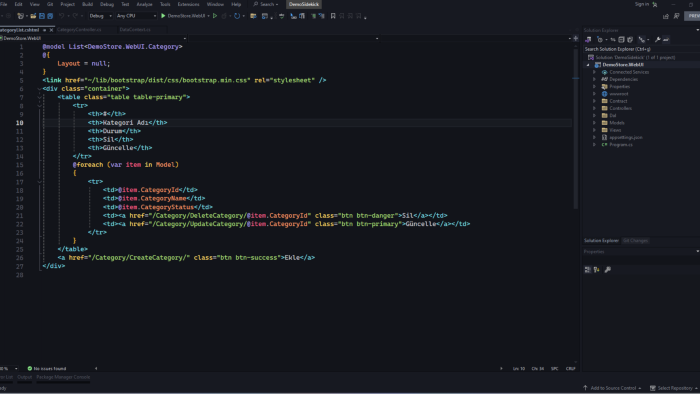
Task: Collapse the div container code block
Action: 39,89
